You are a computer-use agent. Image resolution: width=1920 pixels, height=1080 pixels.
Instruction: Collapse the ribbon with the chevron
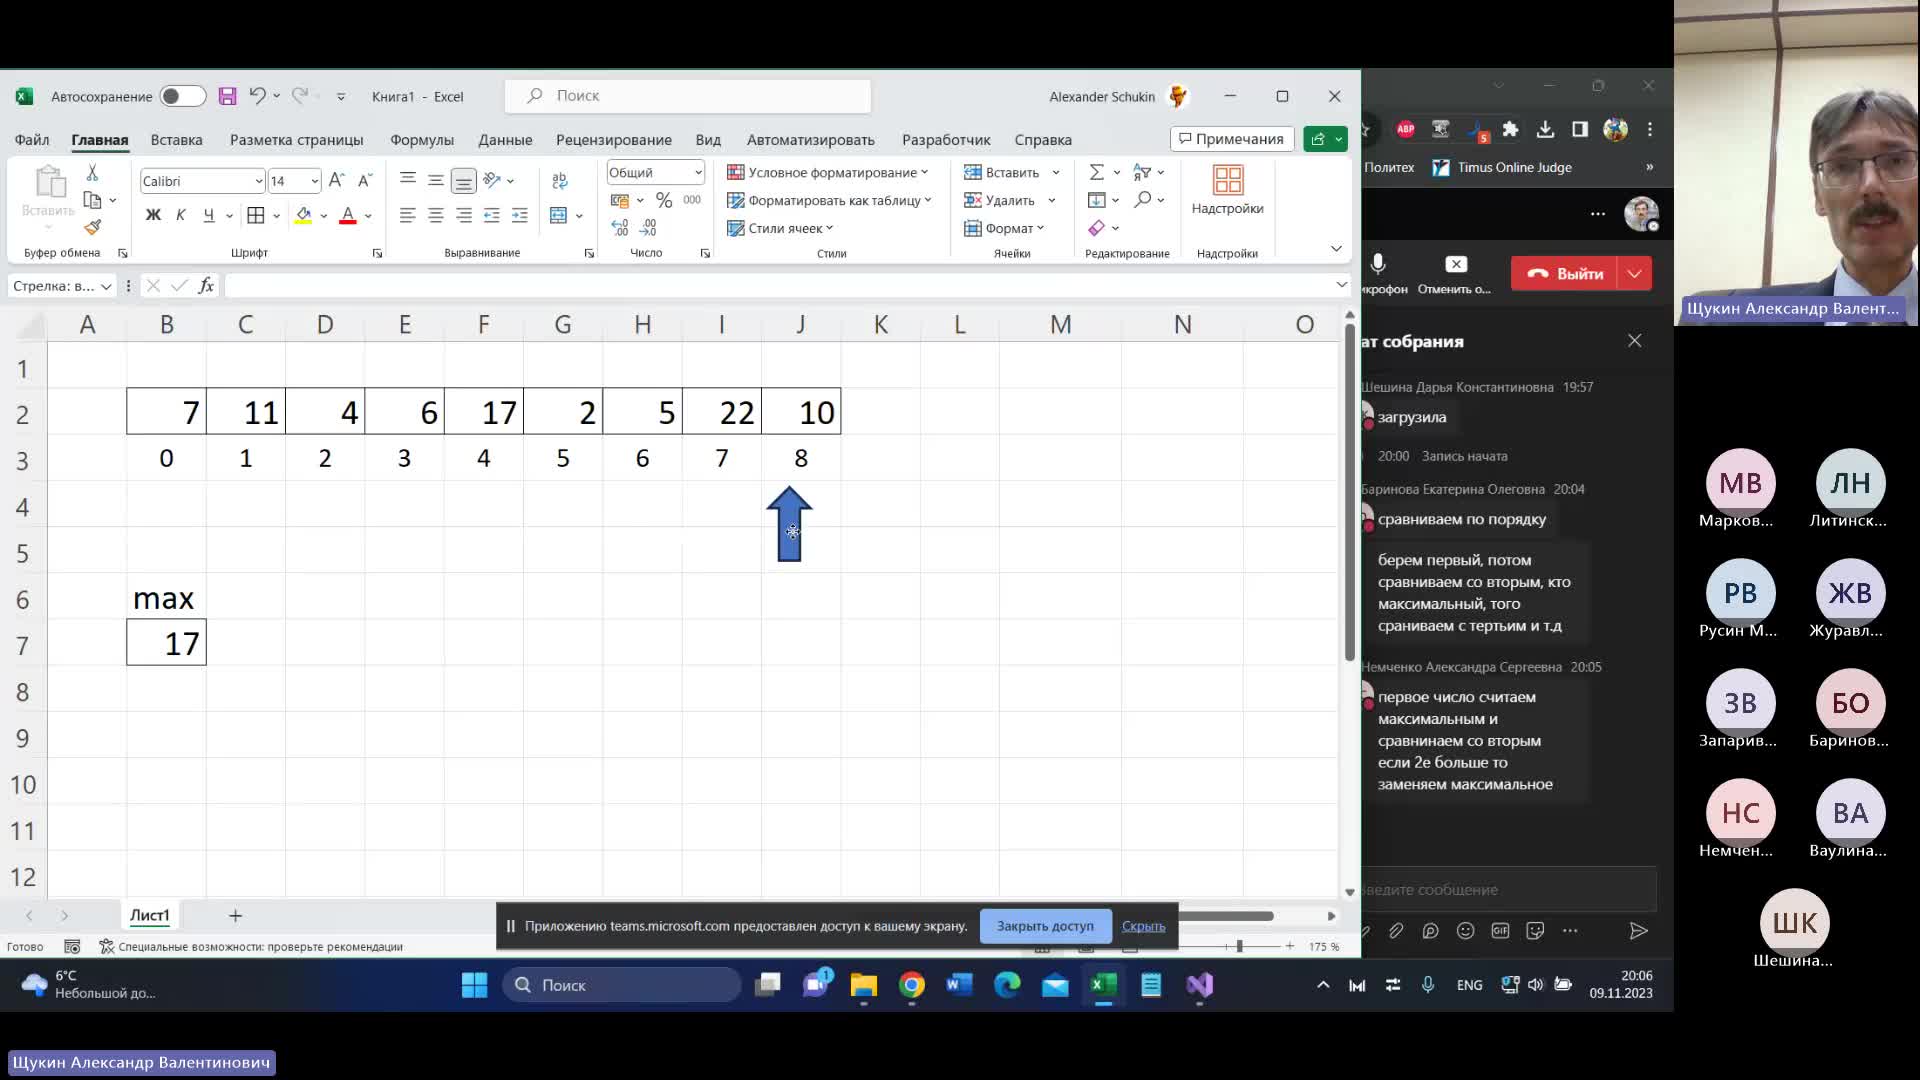coord(1336,248)
